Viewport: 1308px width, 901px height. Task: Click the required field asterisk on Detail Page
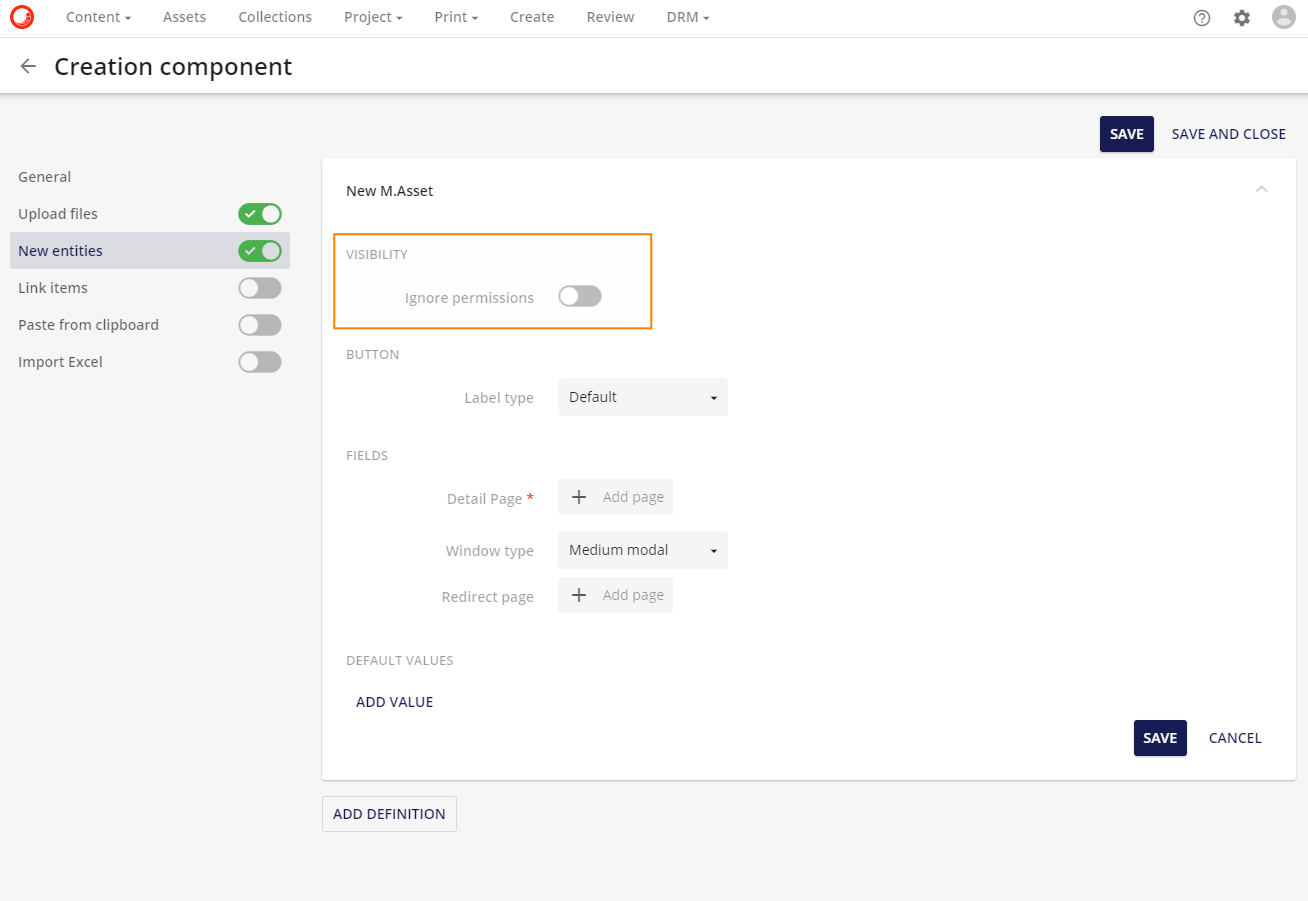pyautogui.click(x=531, y=496)
